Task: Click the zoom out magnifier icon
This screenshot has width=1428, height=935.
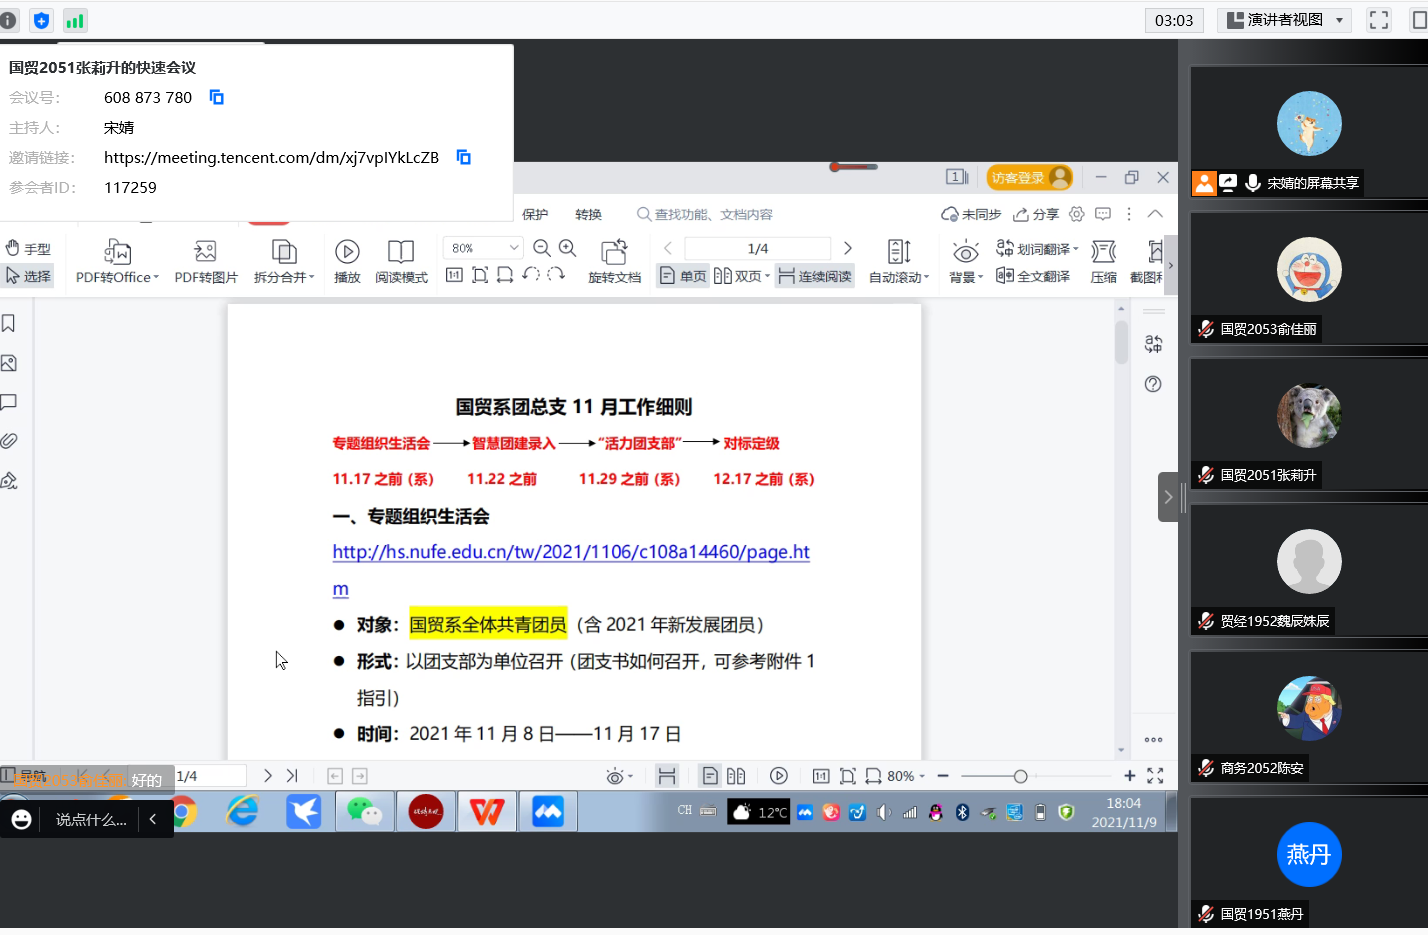Action: click(x=542, y=248)
